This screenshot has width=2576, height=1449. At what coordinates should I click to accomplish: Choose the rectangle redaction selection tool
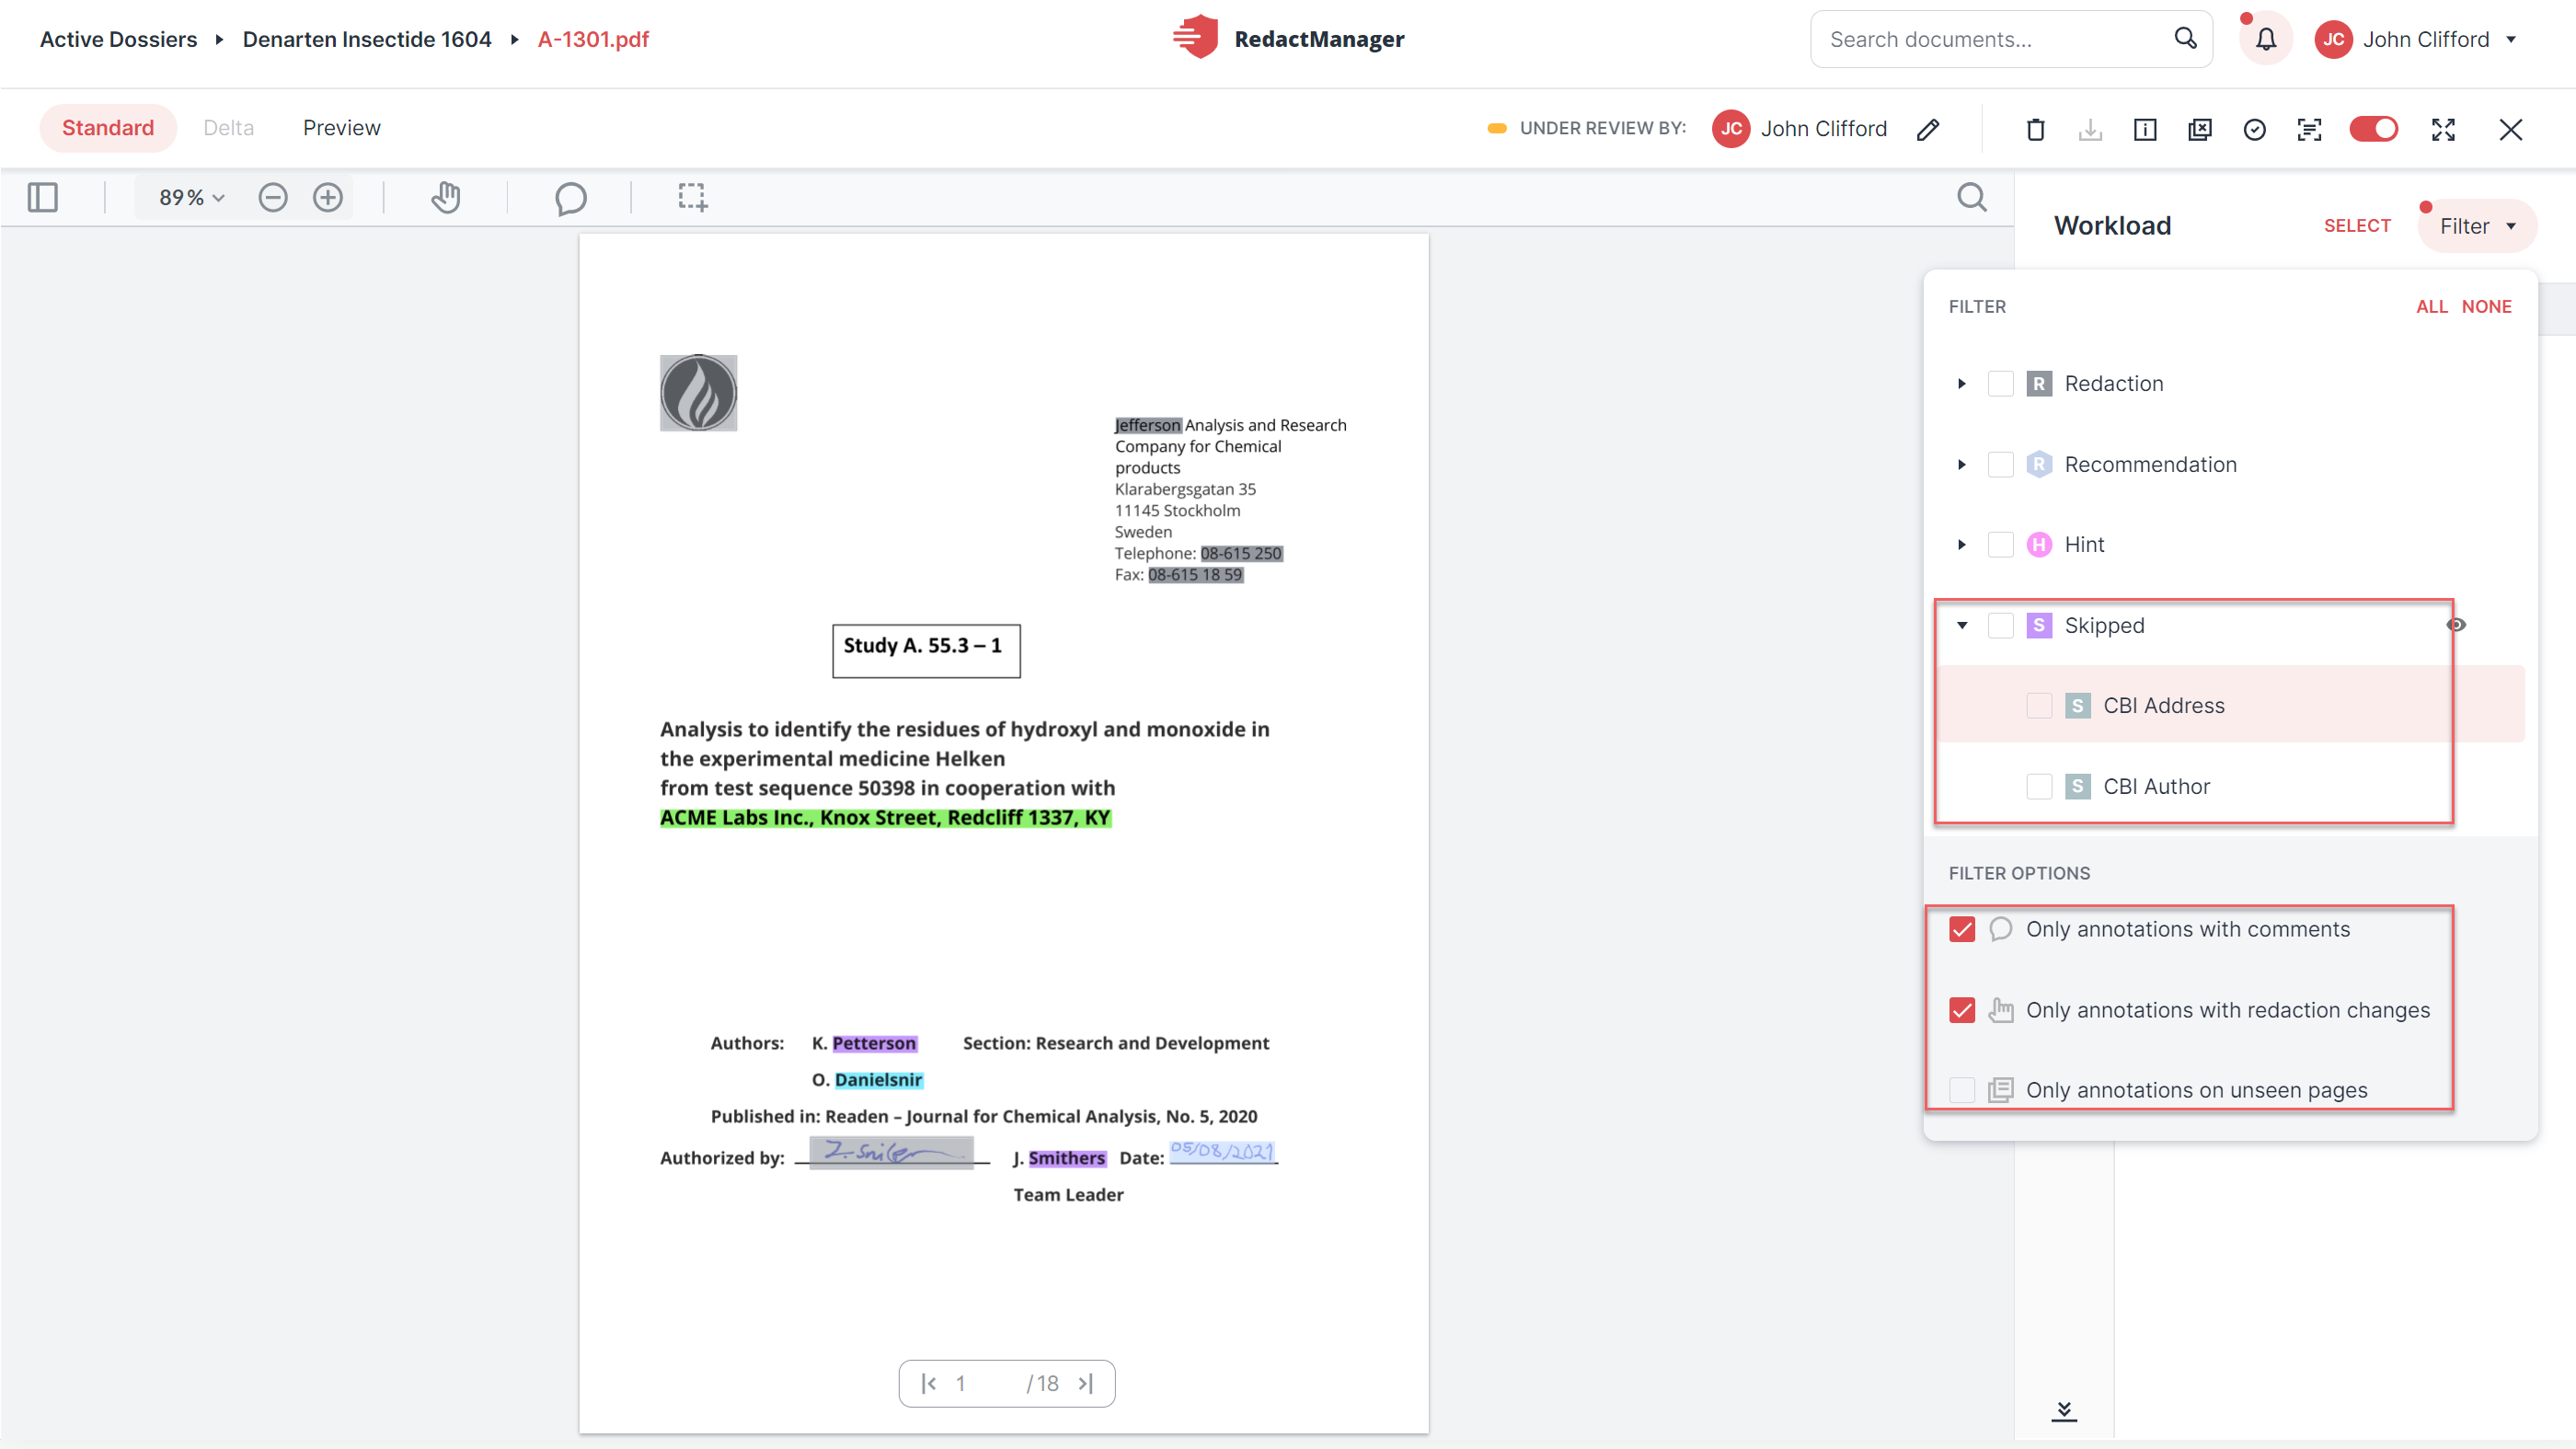click(x=692, y=197)
